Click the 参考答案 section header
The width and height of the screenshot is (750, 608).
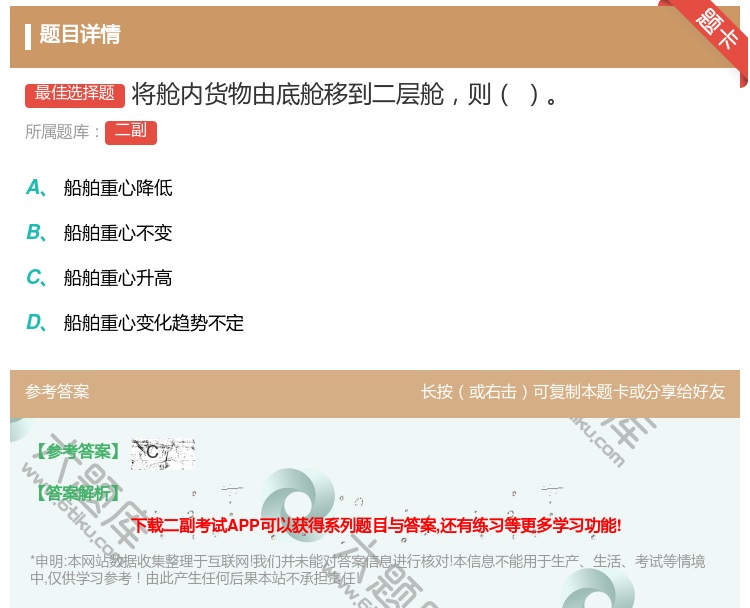(57, 392)
